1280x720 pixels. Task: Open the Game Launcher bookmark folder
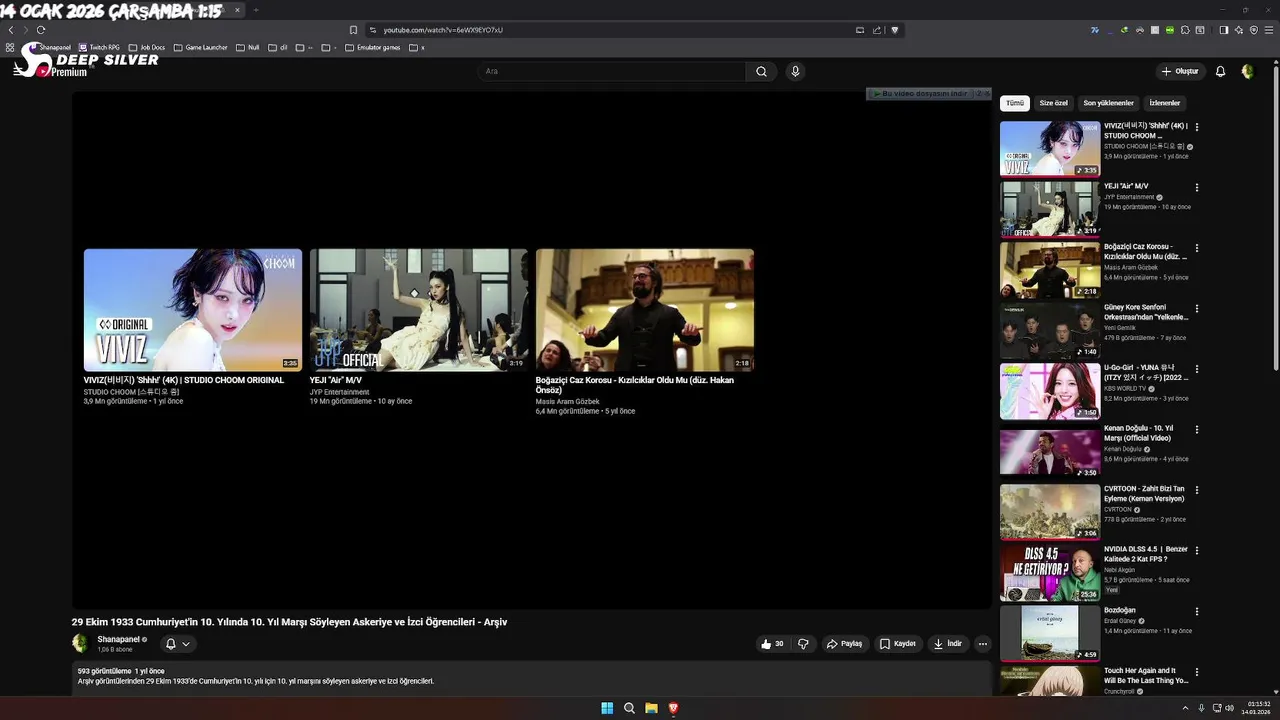200,47
